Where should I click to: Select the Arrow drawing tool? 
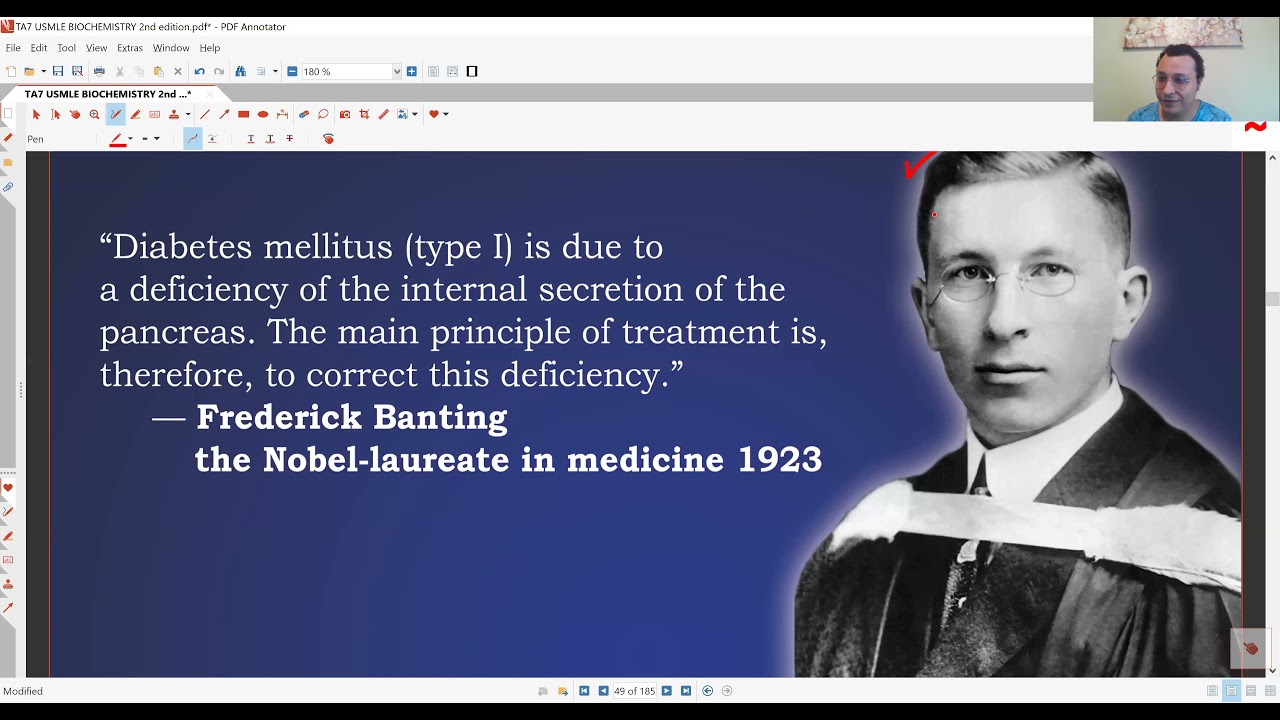click(224, 114)
